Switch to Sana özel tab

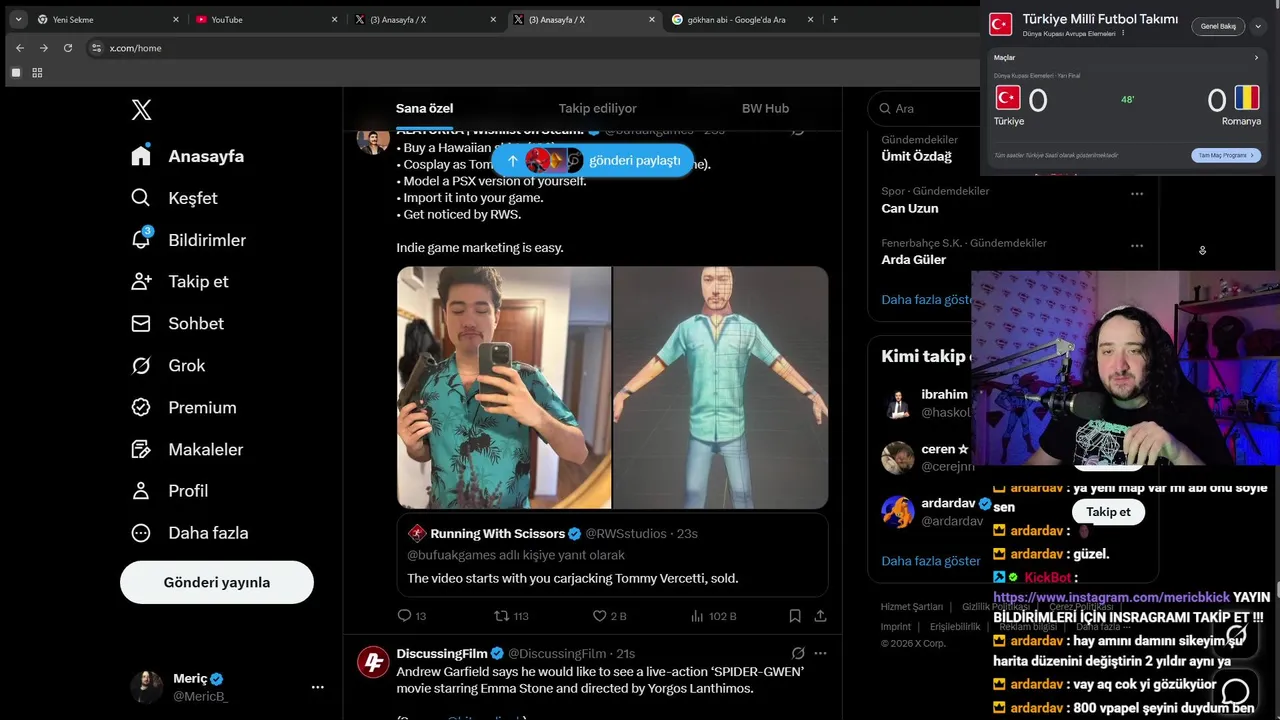[x=425, y=108]
